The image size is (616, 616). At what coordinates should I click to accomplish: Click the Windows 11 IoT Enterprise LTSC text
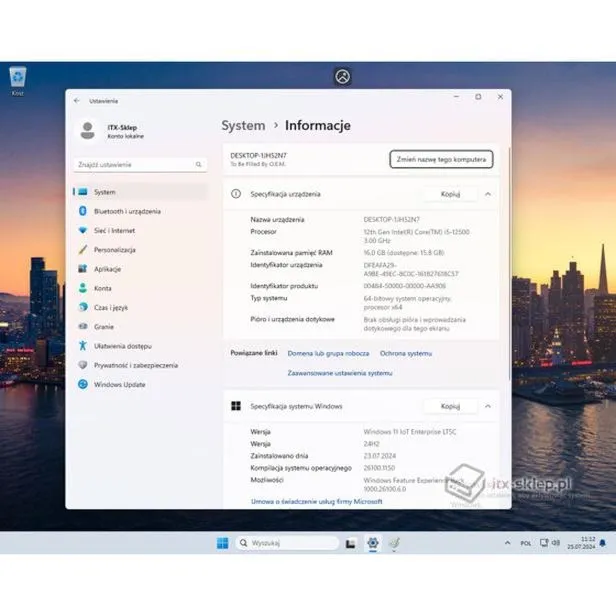(410, 432)
